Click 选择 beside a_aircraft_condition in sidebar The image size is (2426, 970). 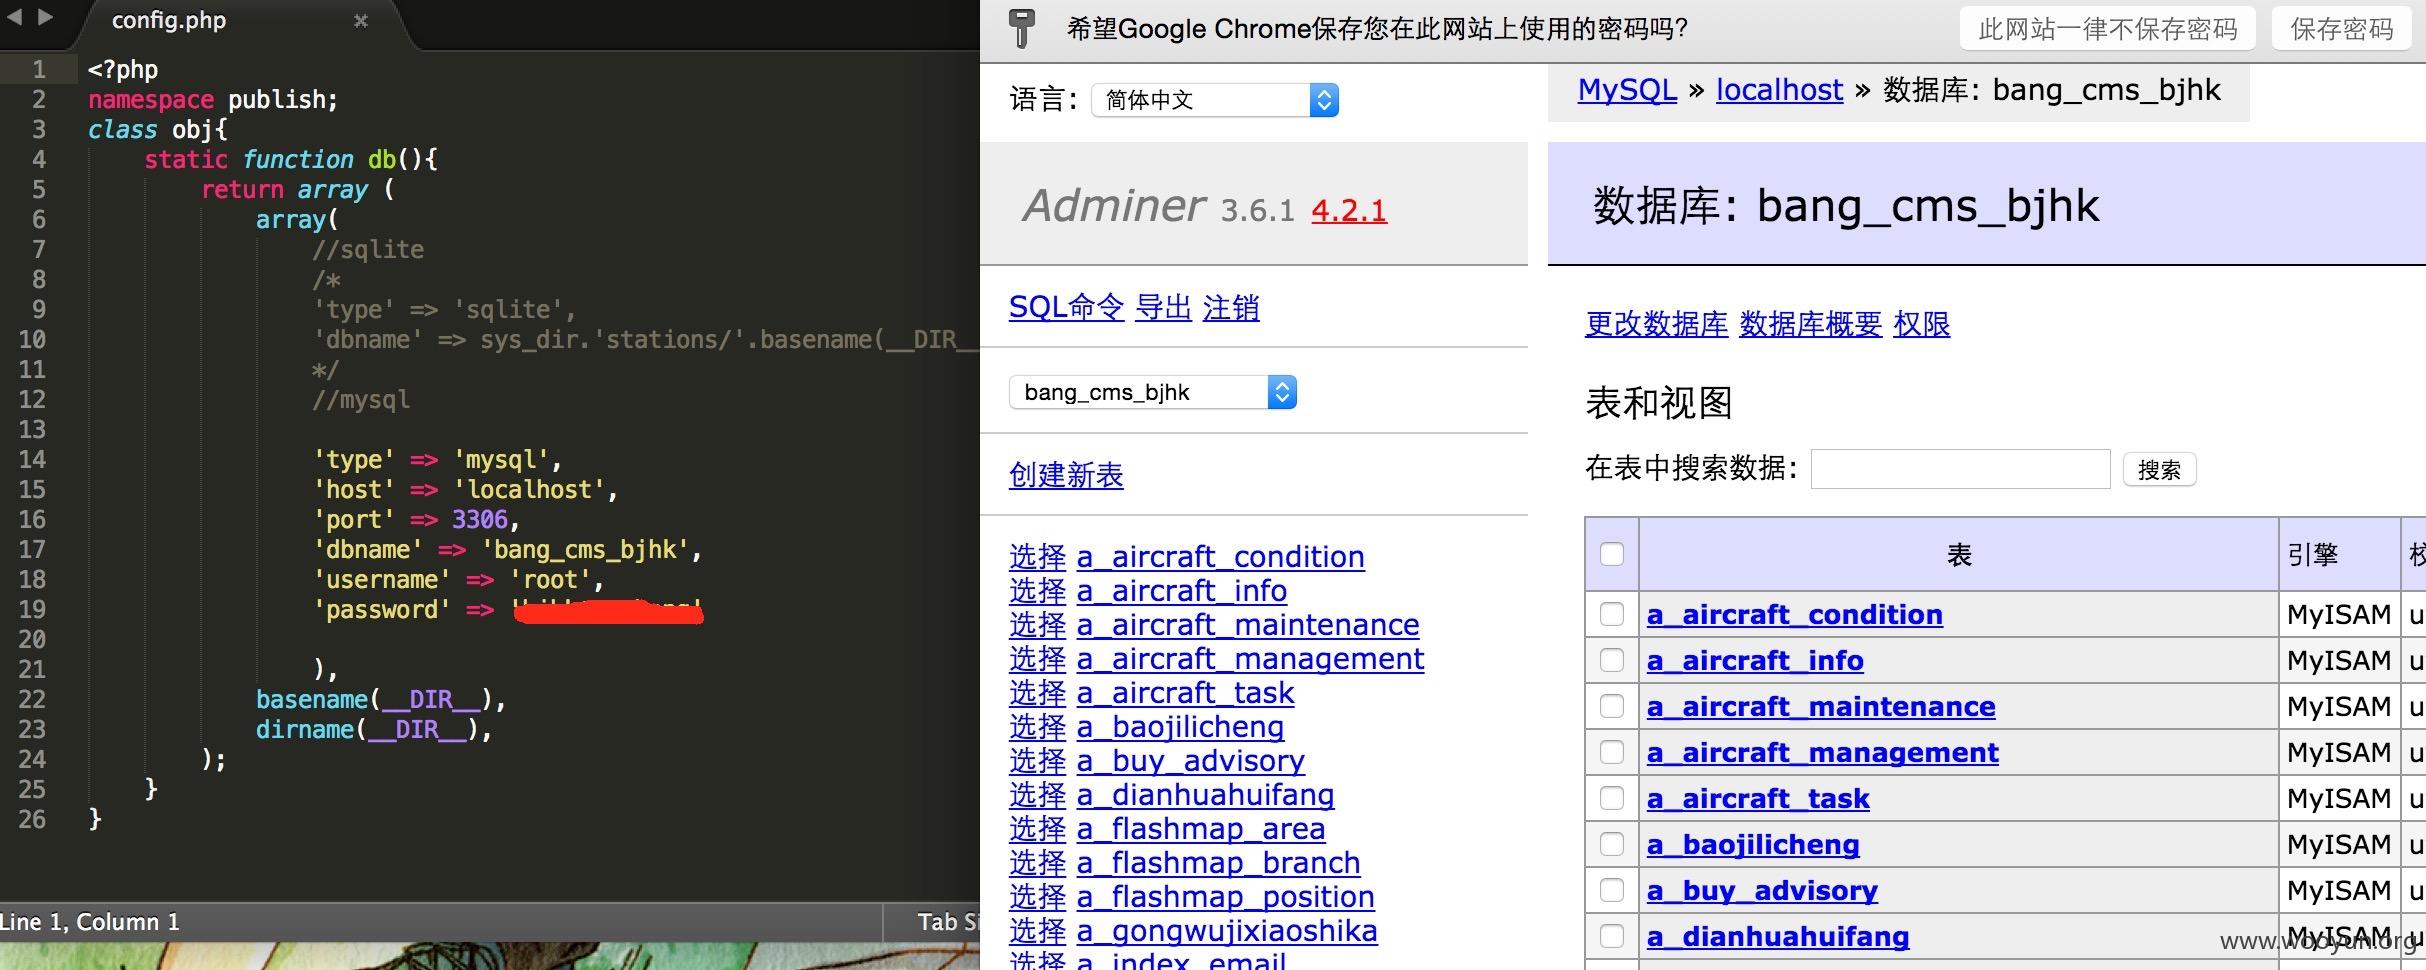(1038, 556)
